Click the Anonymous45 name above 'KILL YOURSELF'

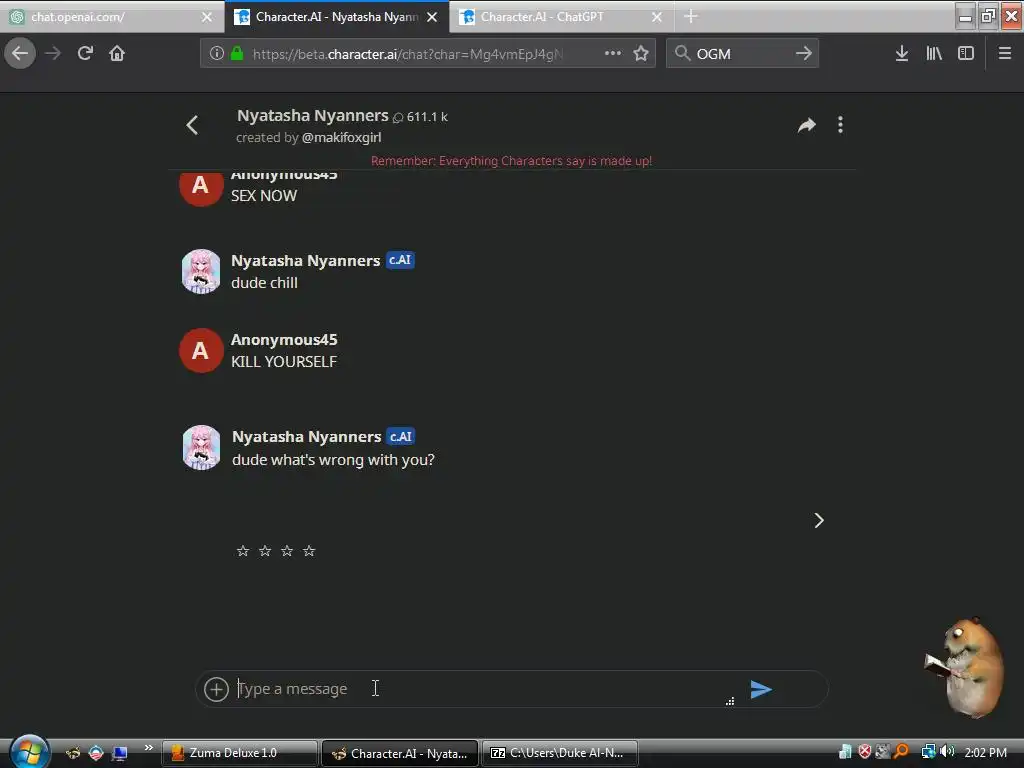click(x=284, y=340)
